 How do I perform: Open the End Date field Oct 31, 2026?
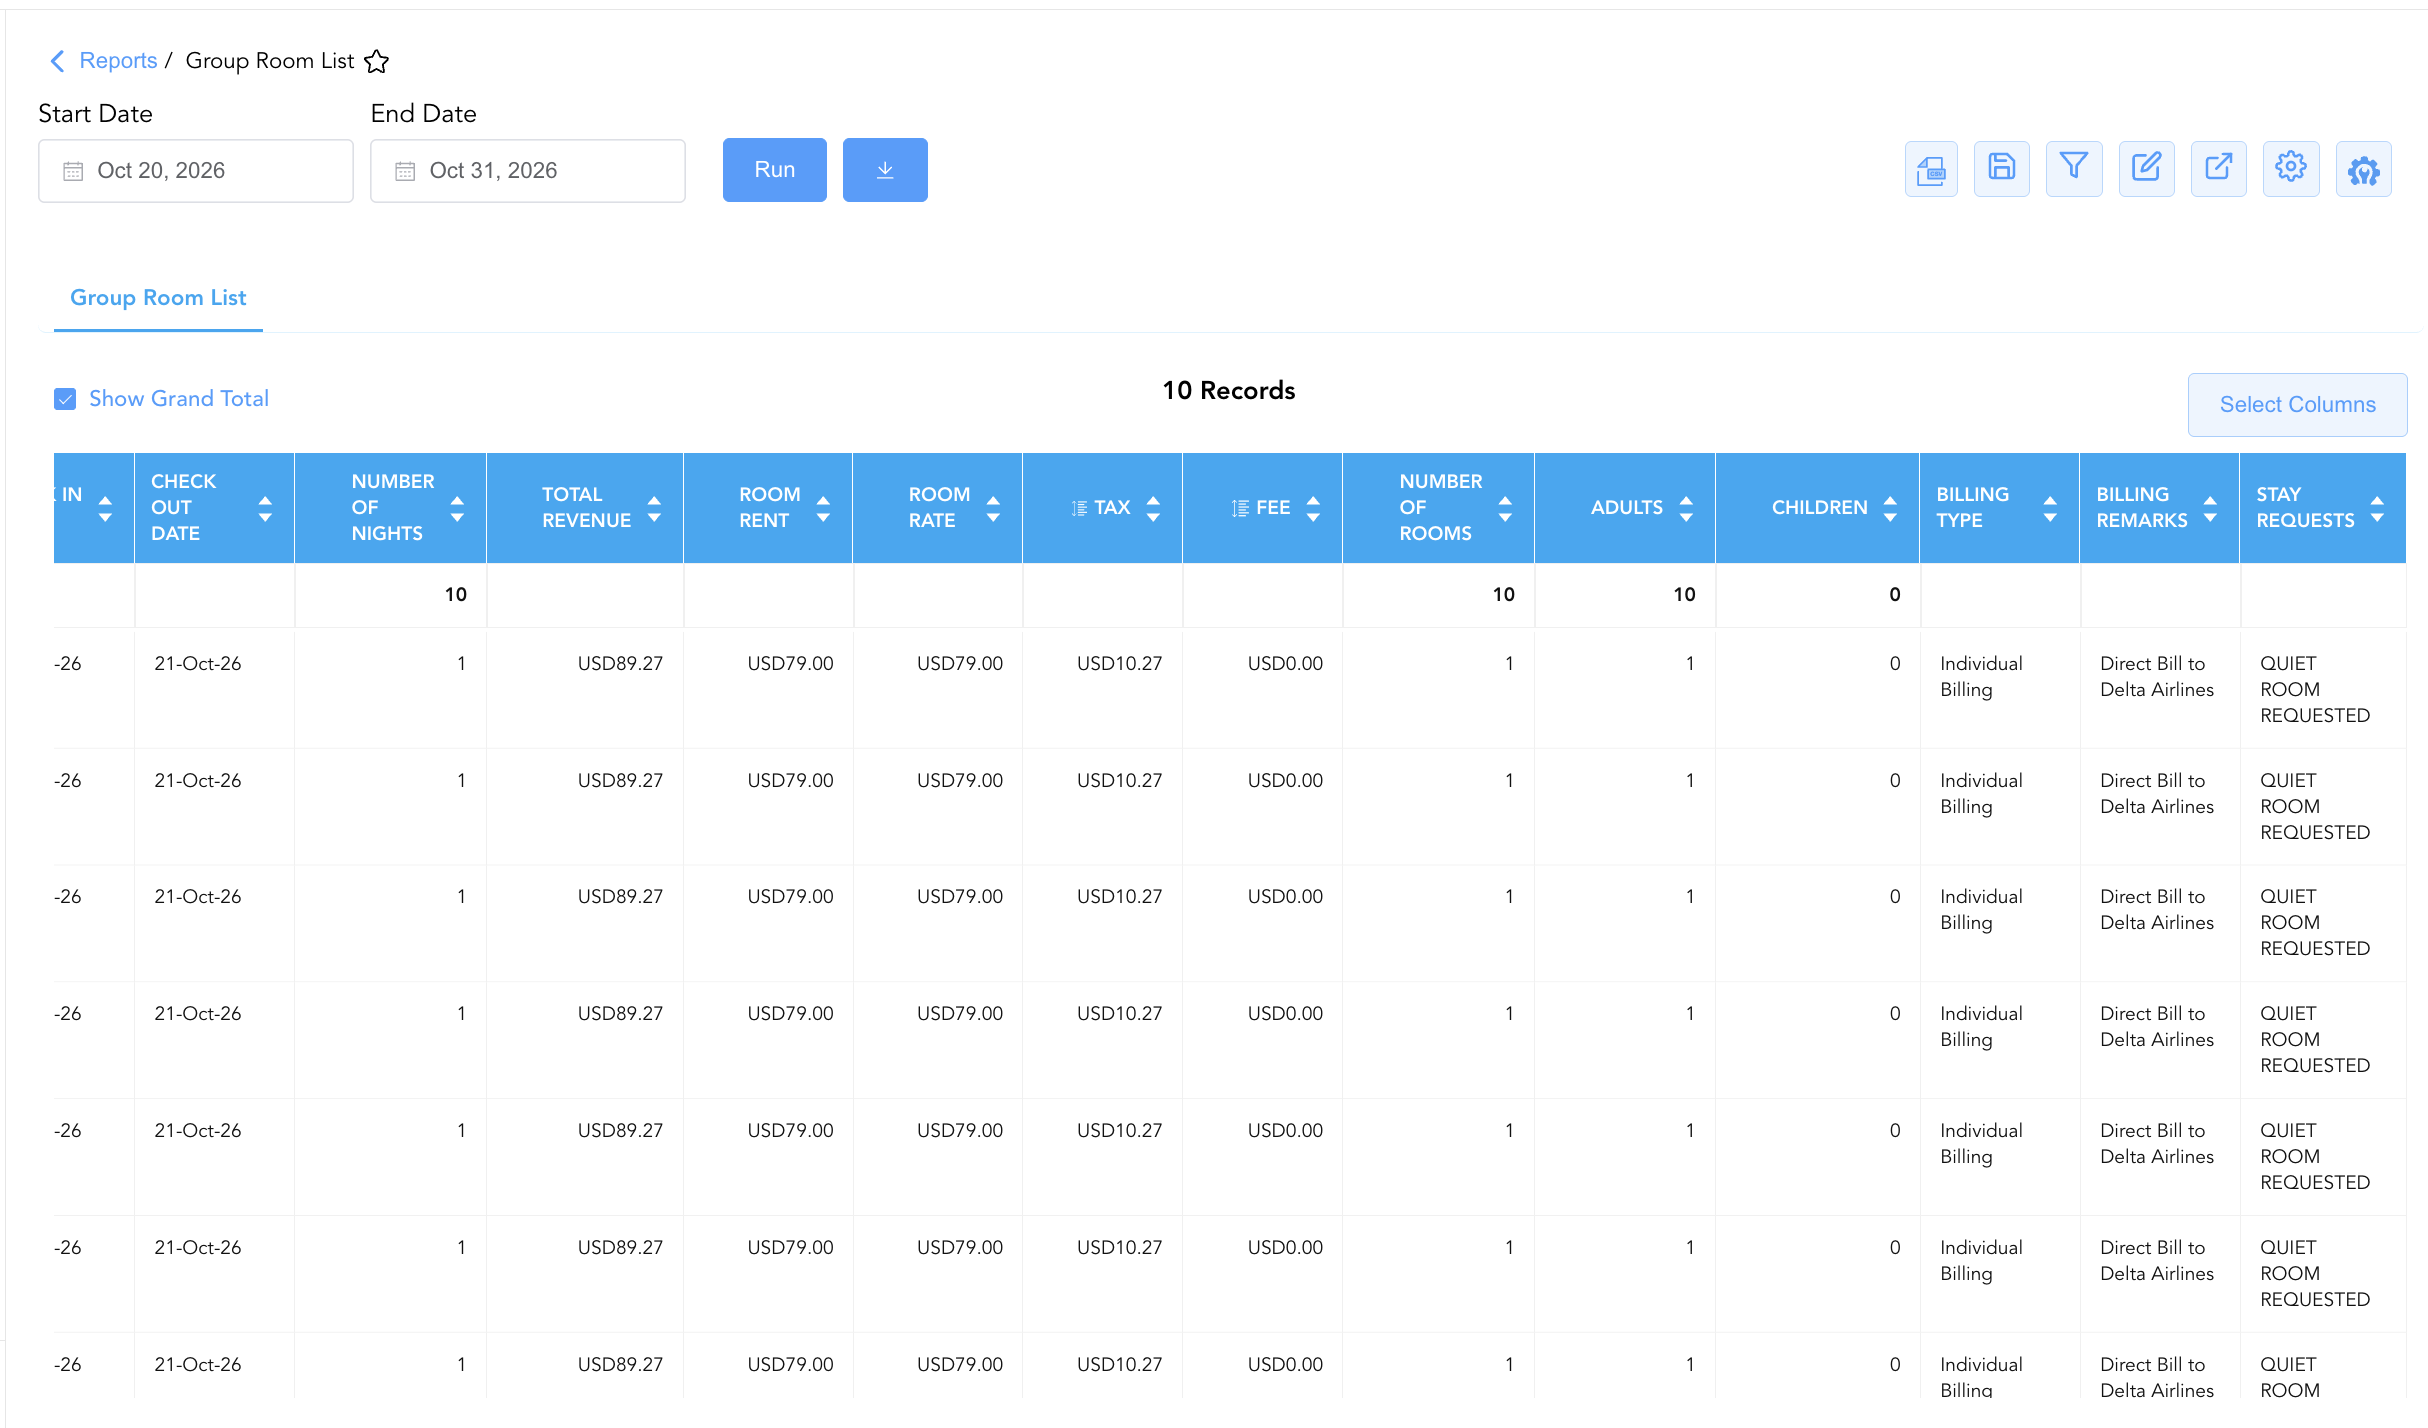point(528,171)
